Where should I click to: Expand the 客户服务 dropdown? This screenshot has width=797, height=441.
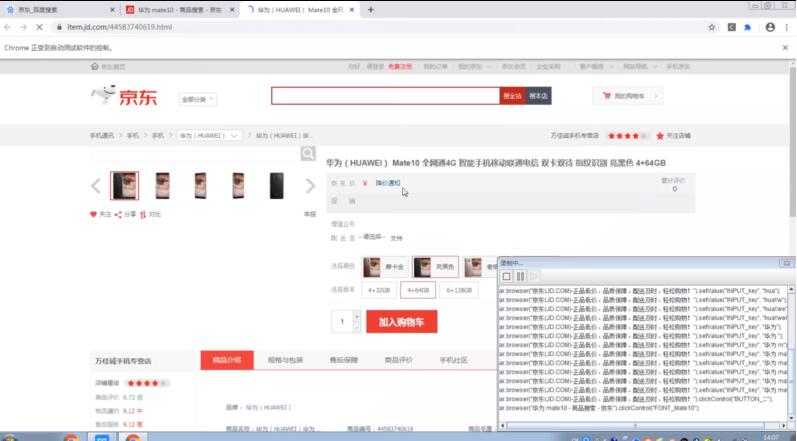point(596,67)
